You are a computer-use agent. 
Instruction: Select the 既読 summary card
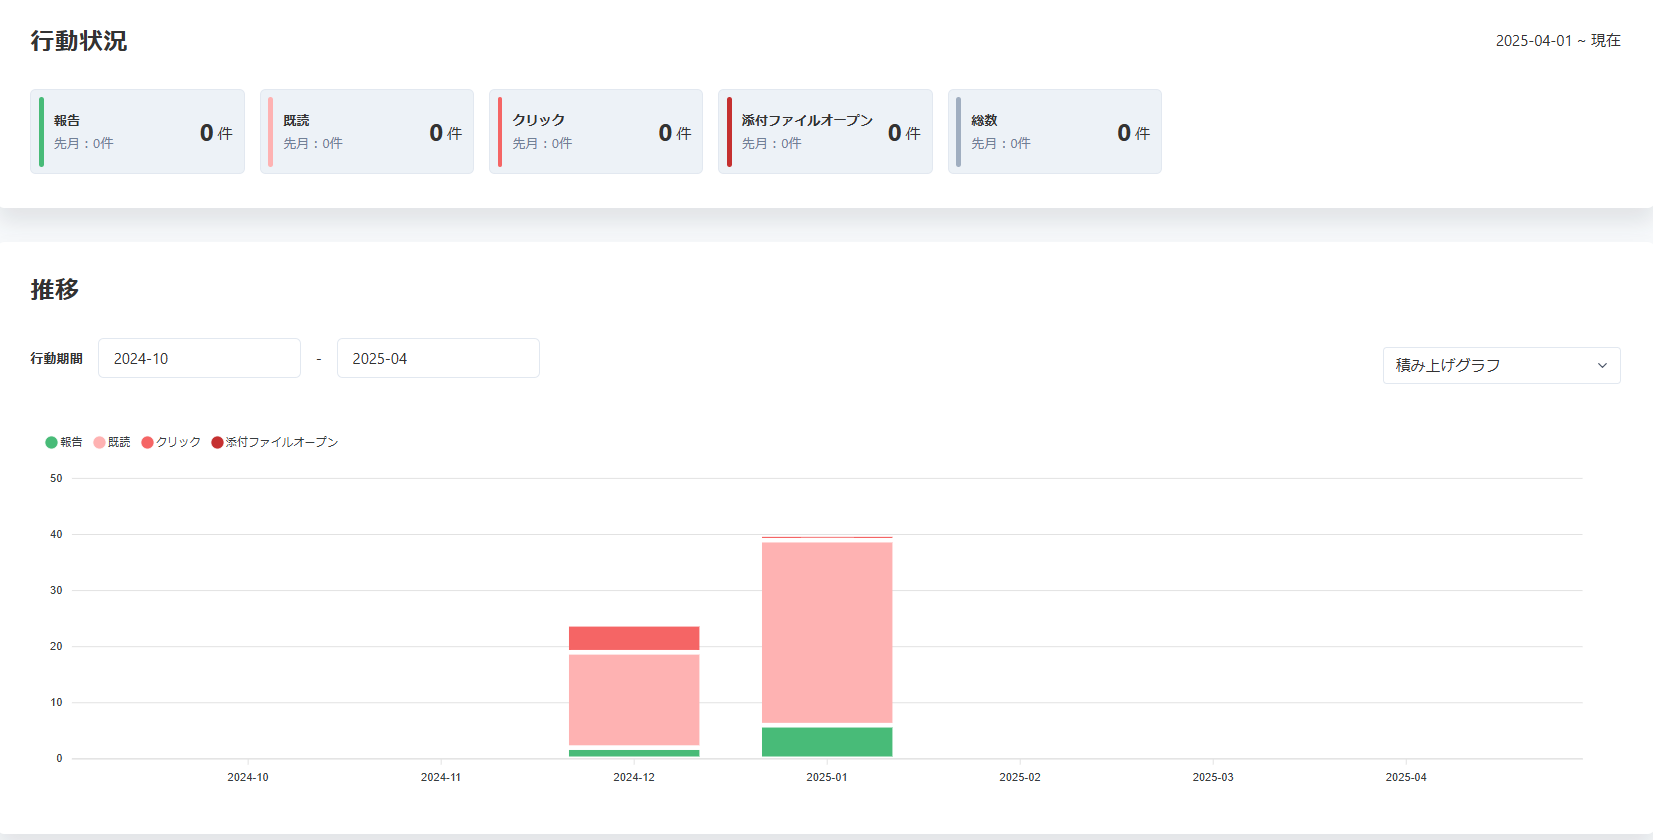367,132
